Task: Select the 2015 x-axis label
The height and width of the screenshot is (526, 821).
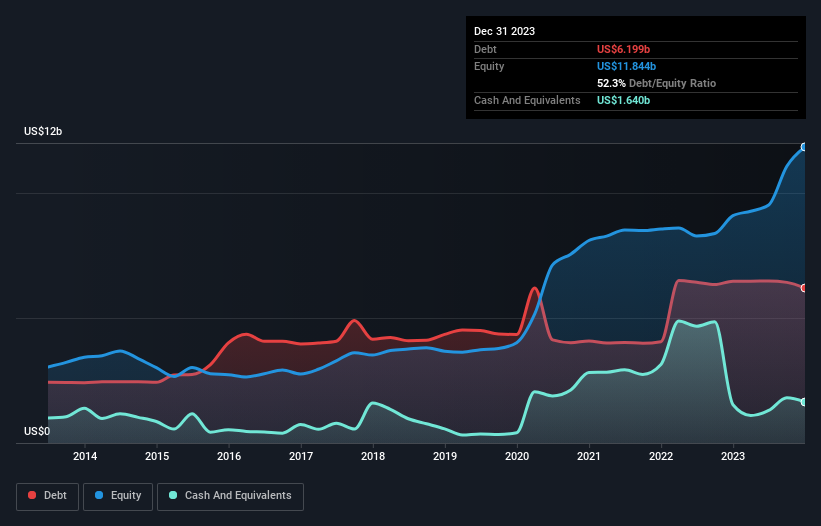Action: (x=157, y=456)
